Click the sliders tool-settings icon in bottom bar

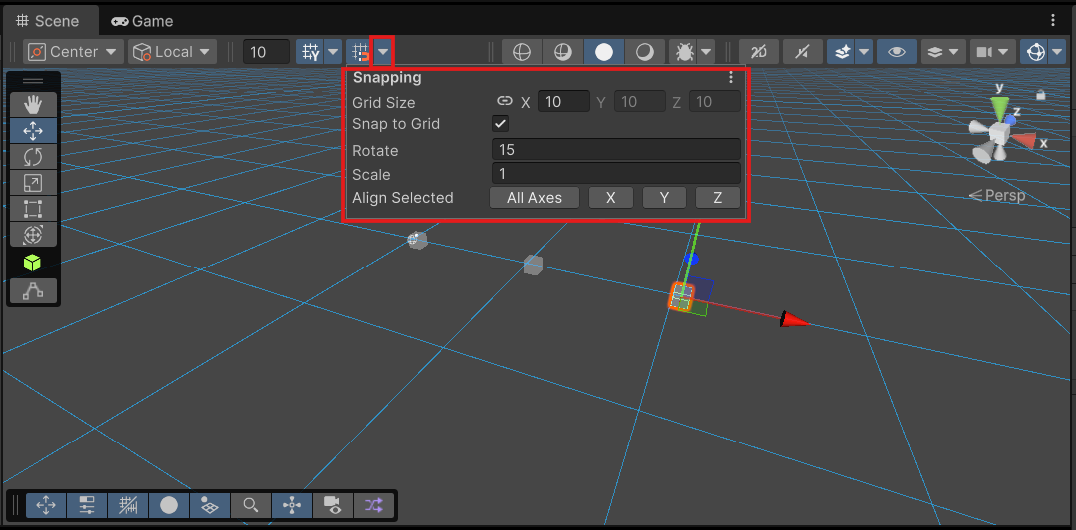87,506
